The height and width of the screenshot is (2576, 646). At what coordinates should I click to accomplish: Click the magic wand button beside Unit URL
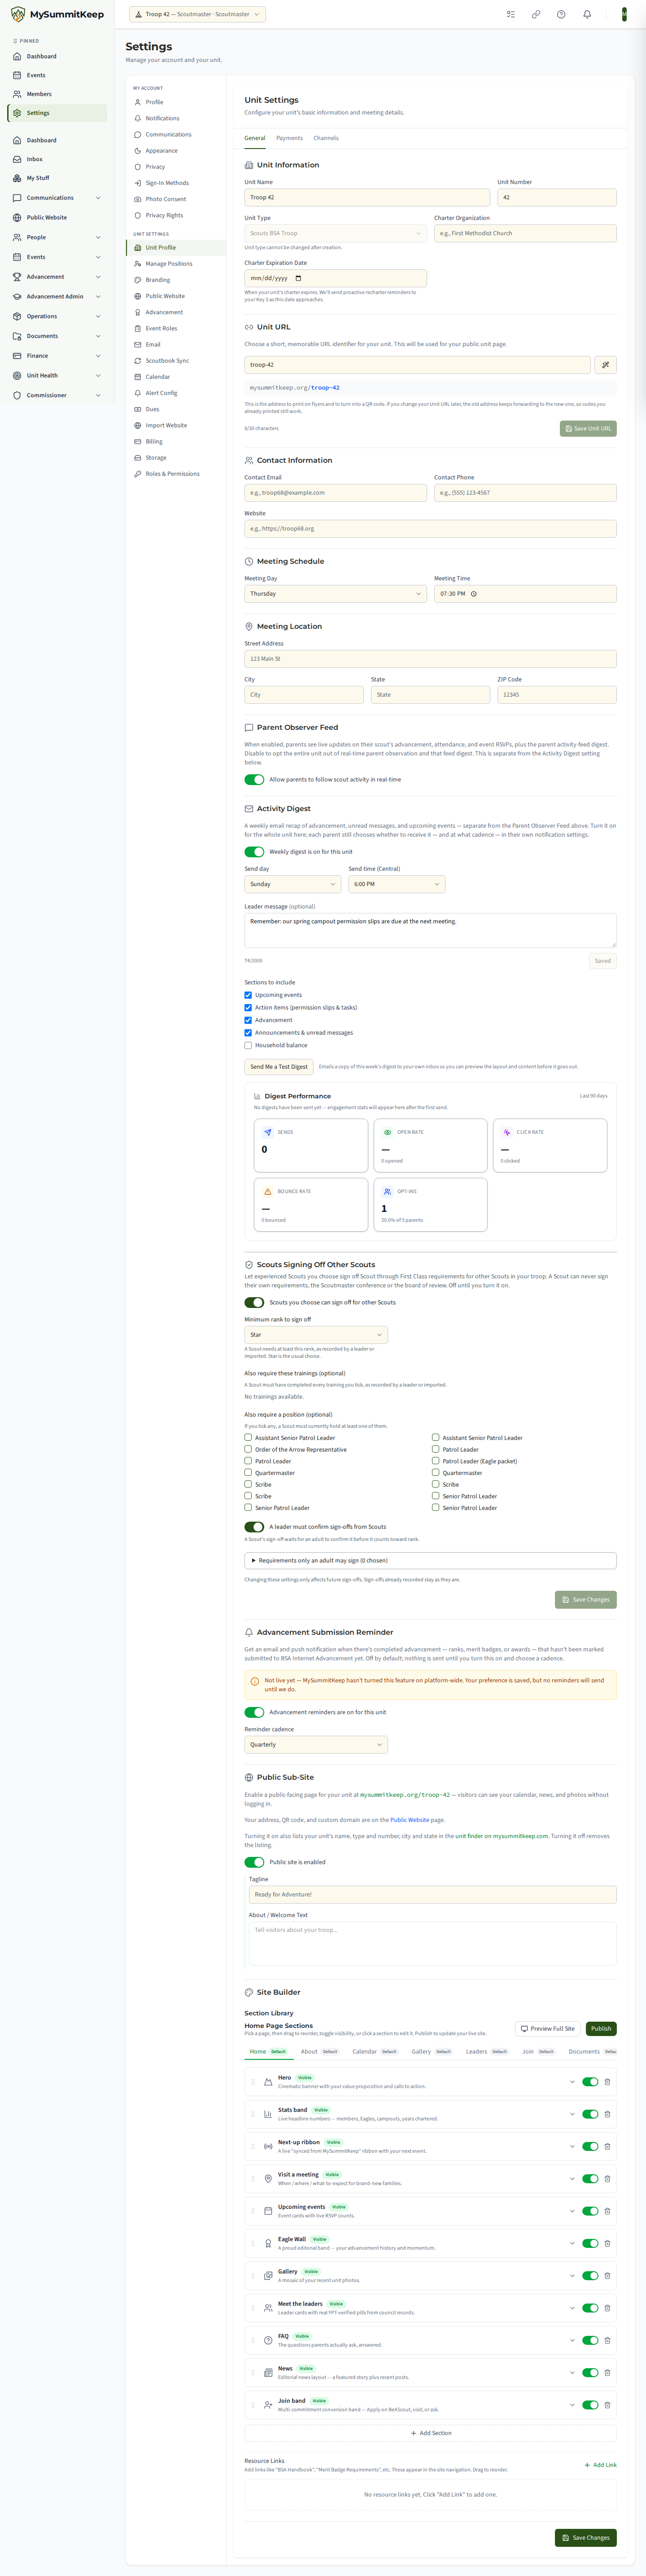tap(605, 365)
